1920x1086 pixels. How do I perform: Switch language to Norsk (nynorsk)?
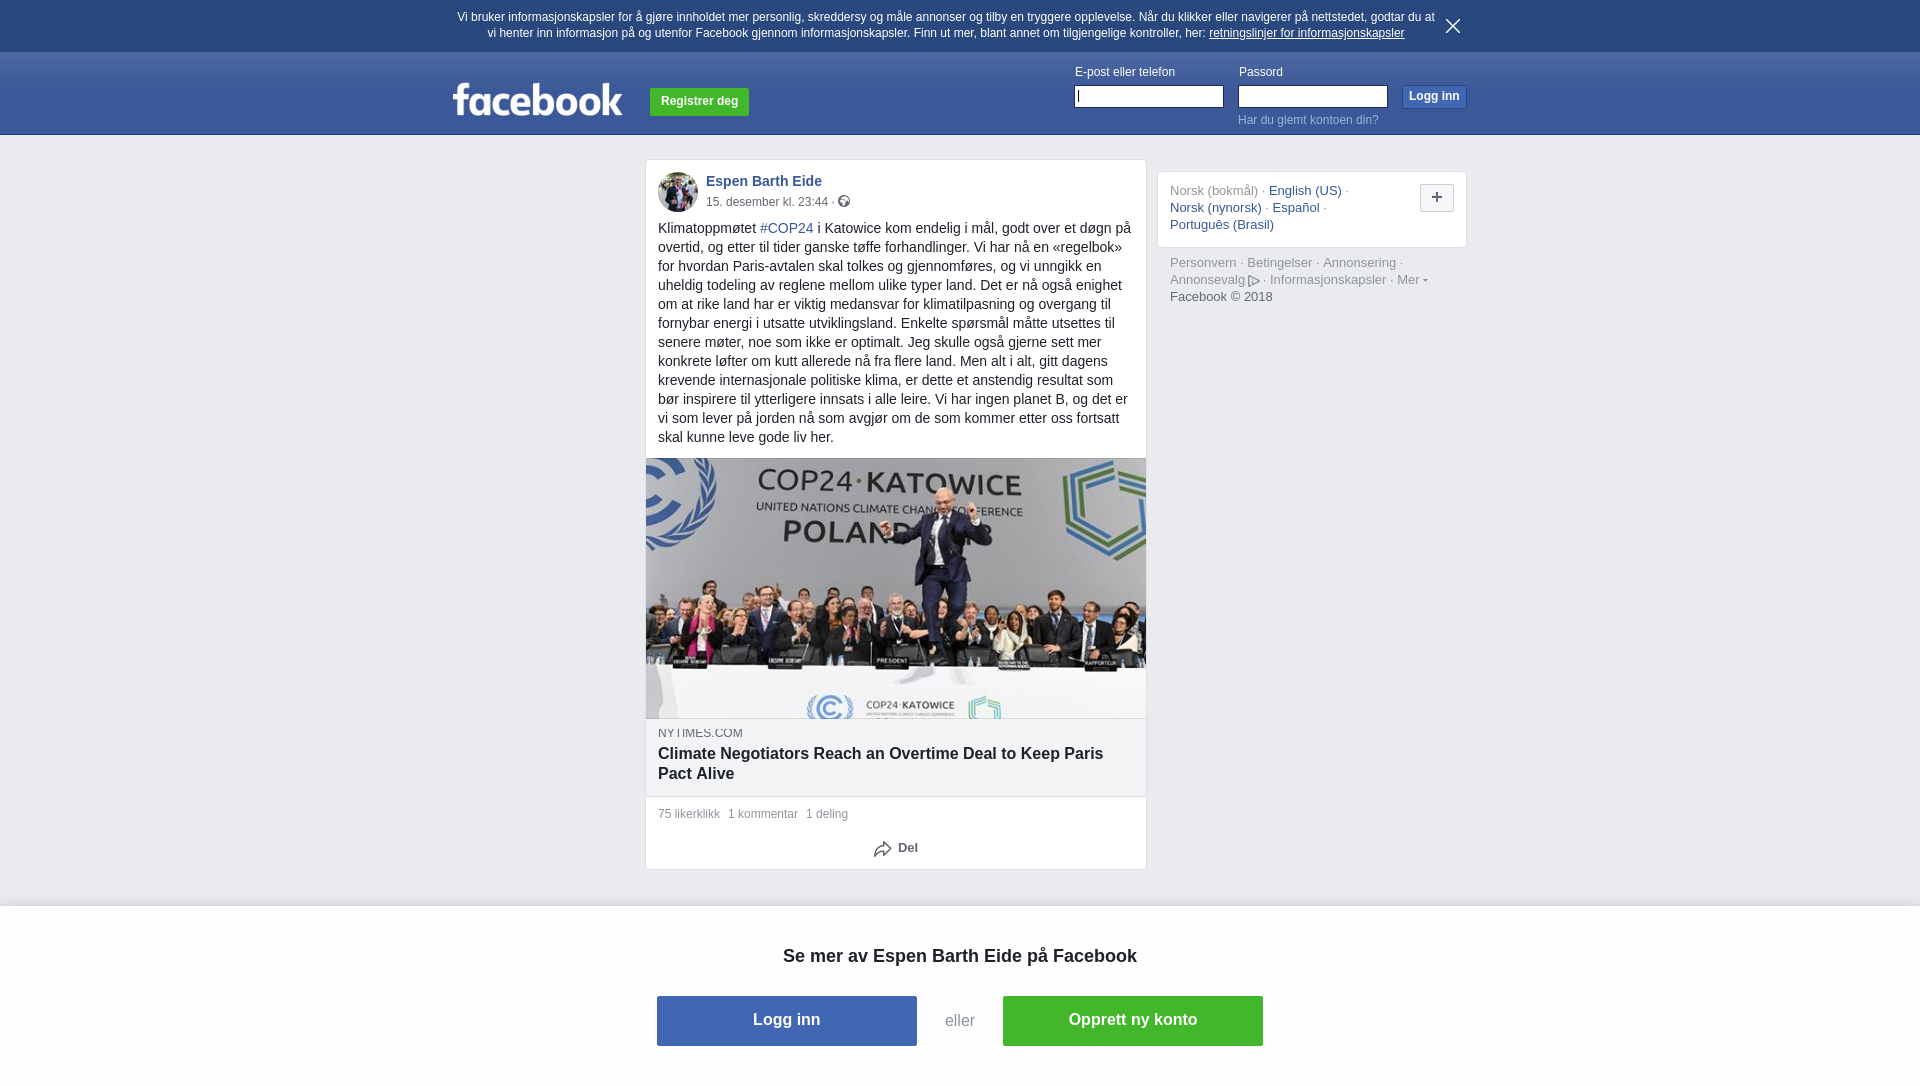[x=1216, y=208]
